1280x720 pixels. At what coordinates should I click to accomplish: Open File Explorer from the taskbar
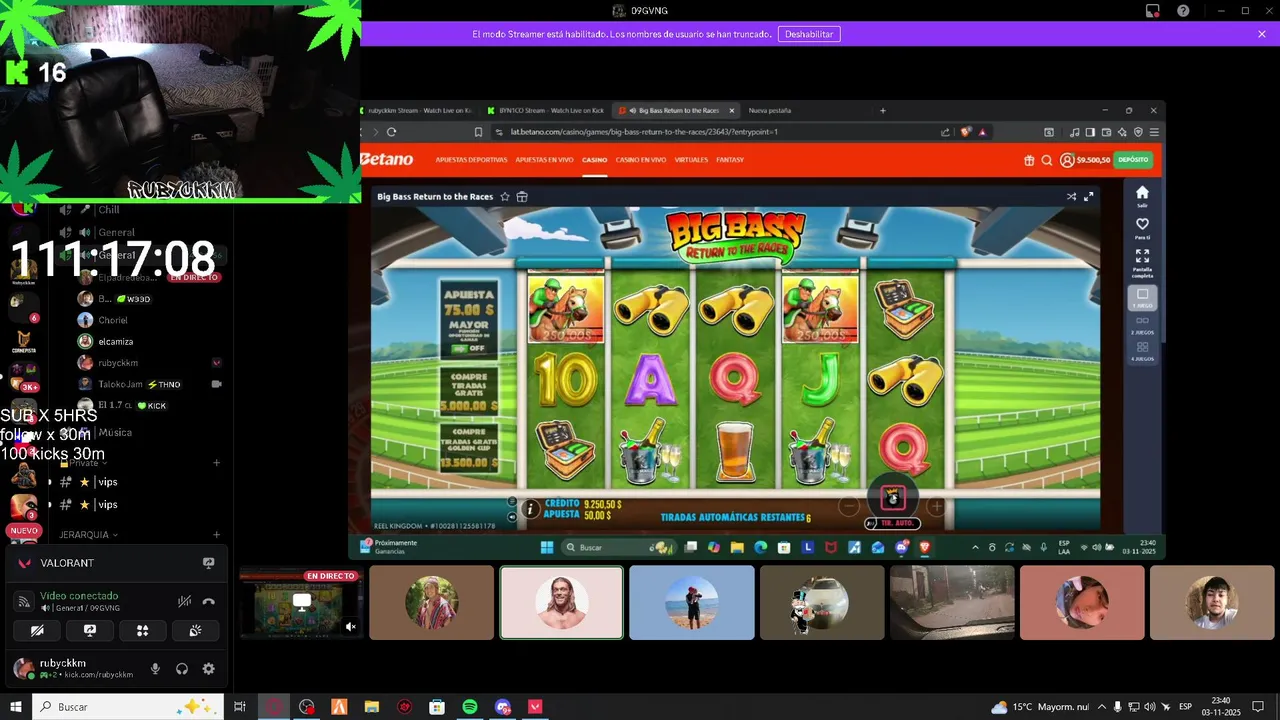pyautogui.click(x=372, y=707)
